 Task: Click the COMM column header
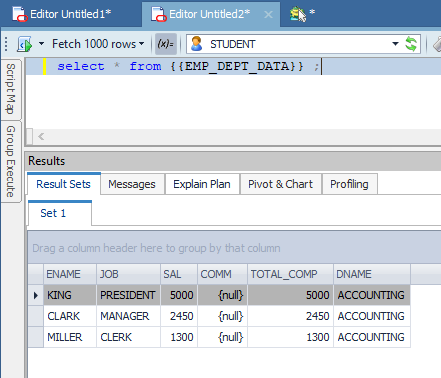pyautogui.click(x=222, y=274)
